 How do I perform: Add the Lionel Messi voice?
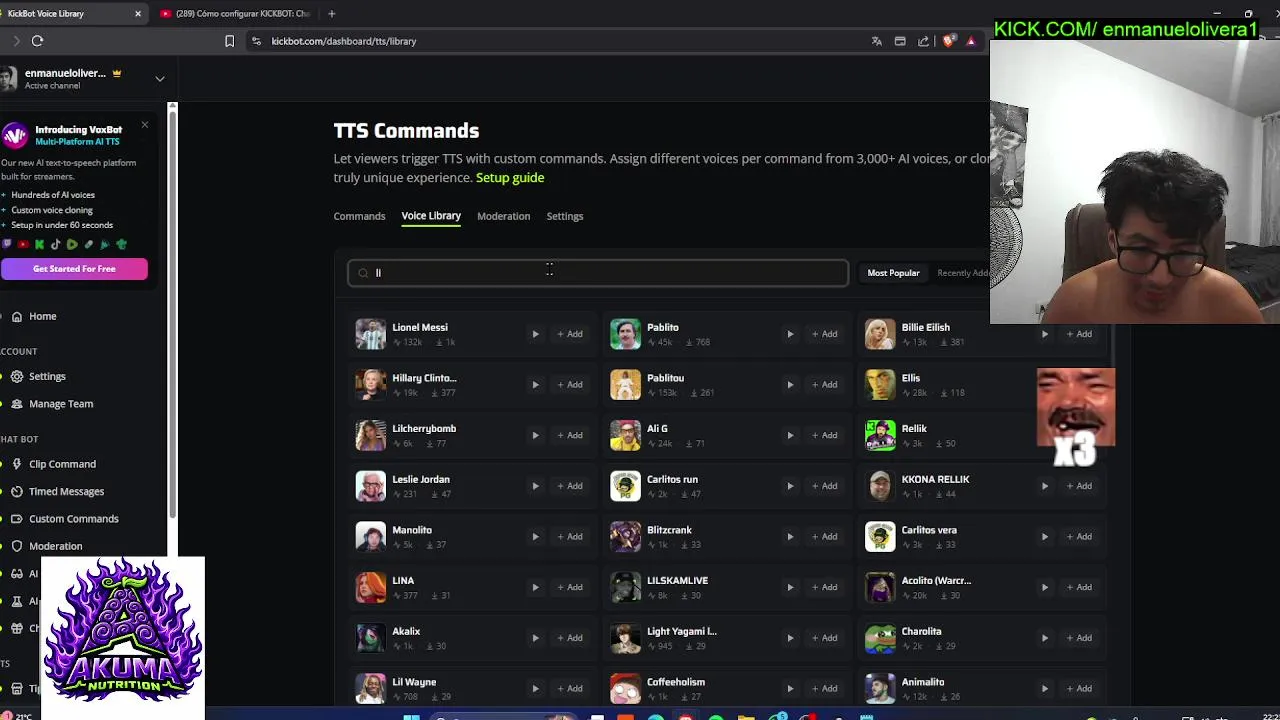[x=570, y=334]
